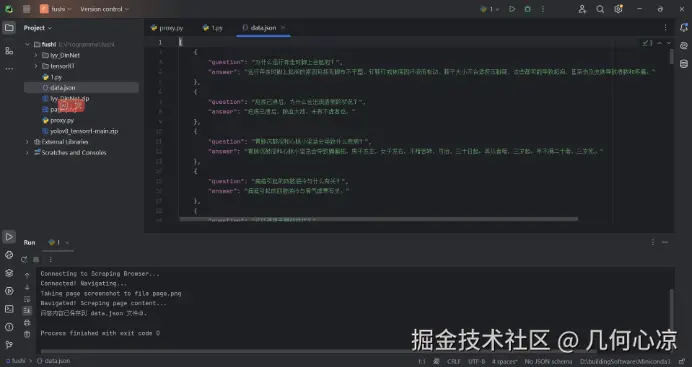
Task: Click the editor horizontal scrollbar
Action: 378,219
